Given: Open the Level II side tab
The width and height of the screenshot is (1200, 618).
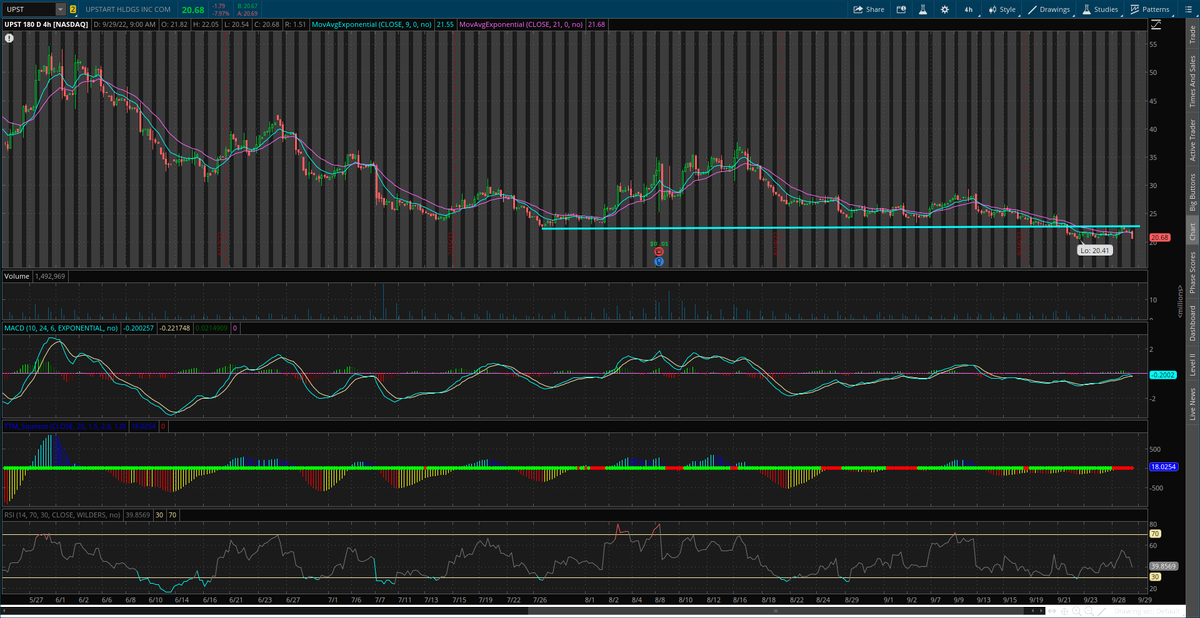Looking at the screenshot, I should (x=1191, y=366).
